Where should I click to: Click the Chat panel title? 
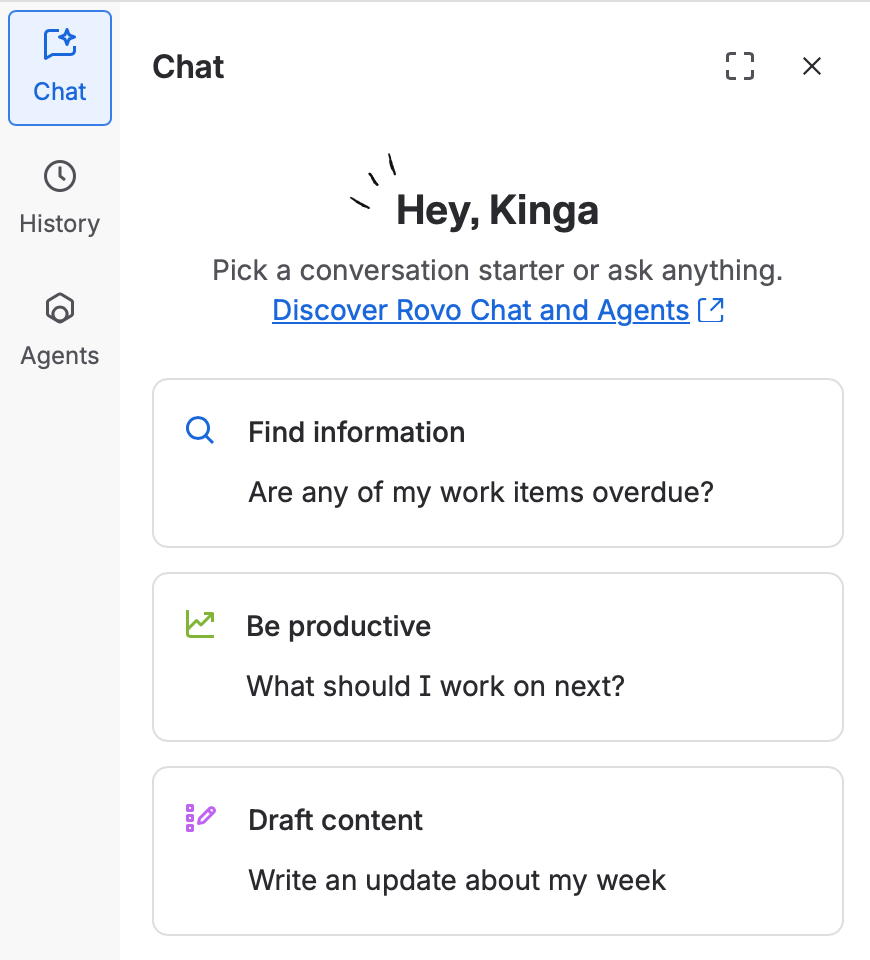point(188,67)
